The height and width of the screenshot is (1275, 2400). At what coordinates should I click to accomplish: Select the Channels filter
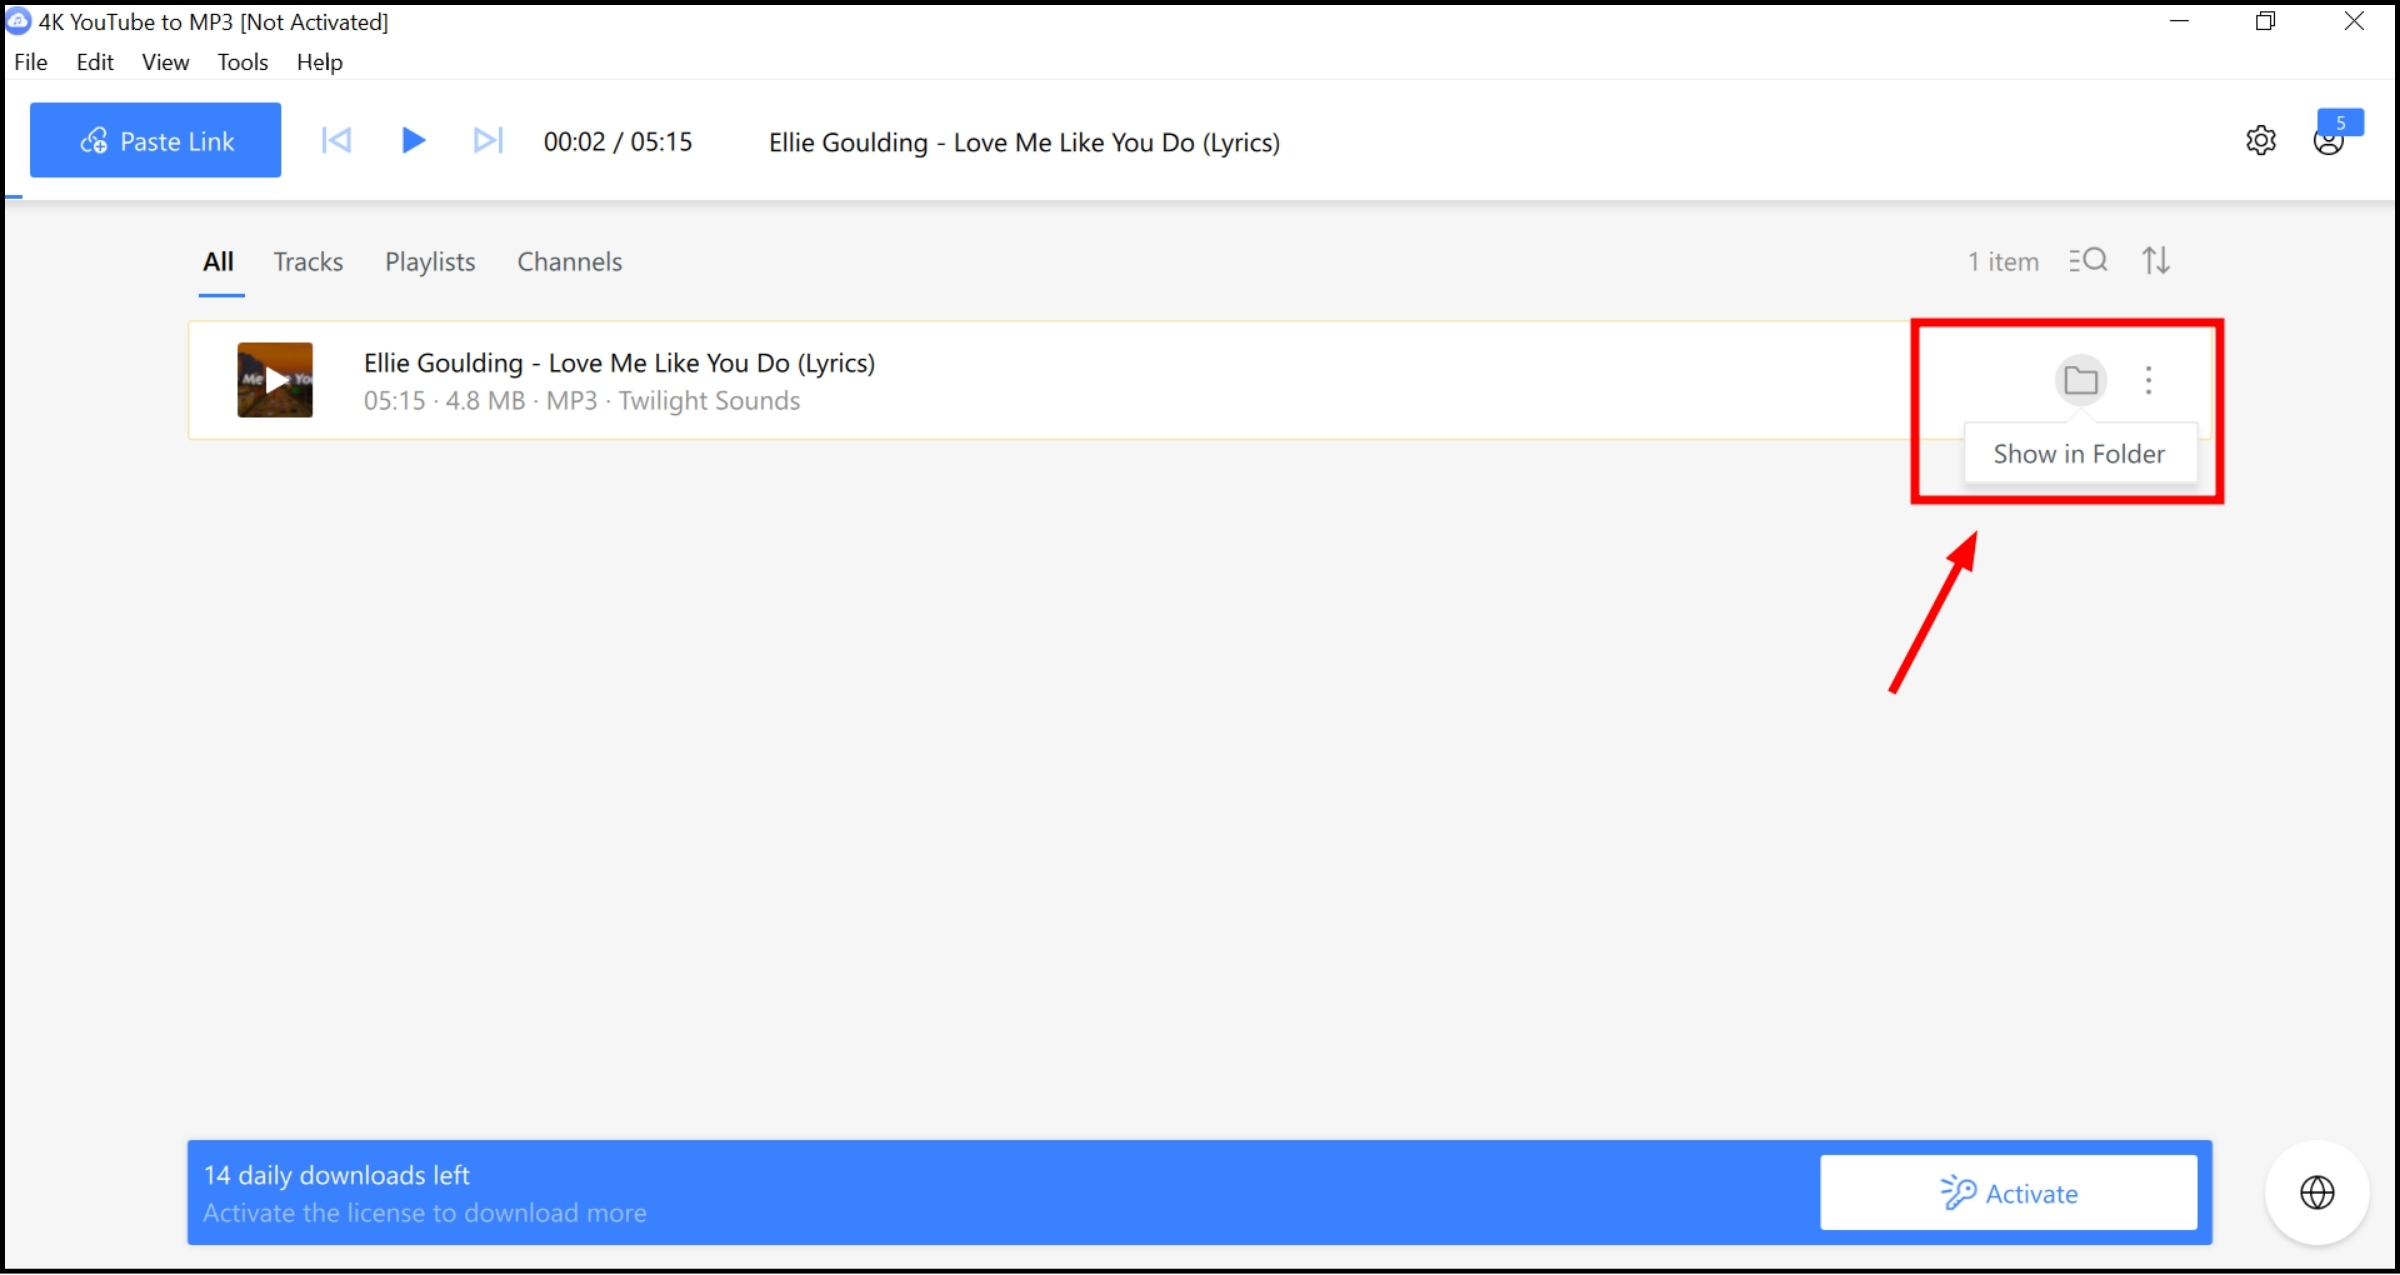point(569,261)
